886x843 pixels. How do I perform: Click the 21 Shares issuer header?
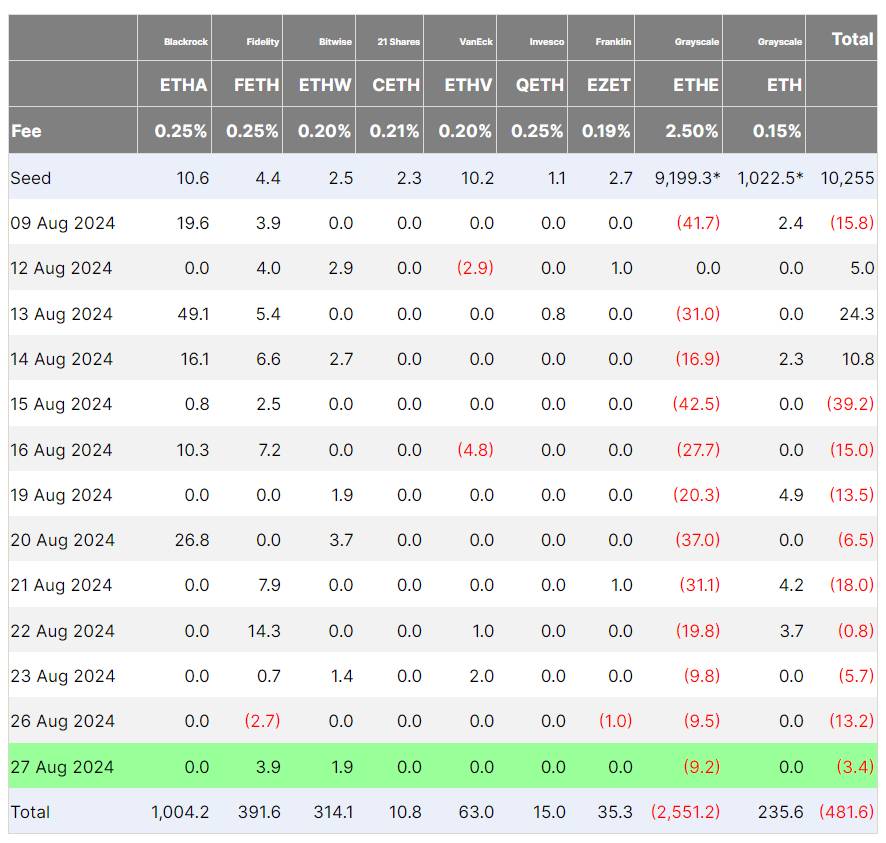(398, 42)
